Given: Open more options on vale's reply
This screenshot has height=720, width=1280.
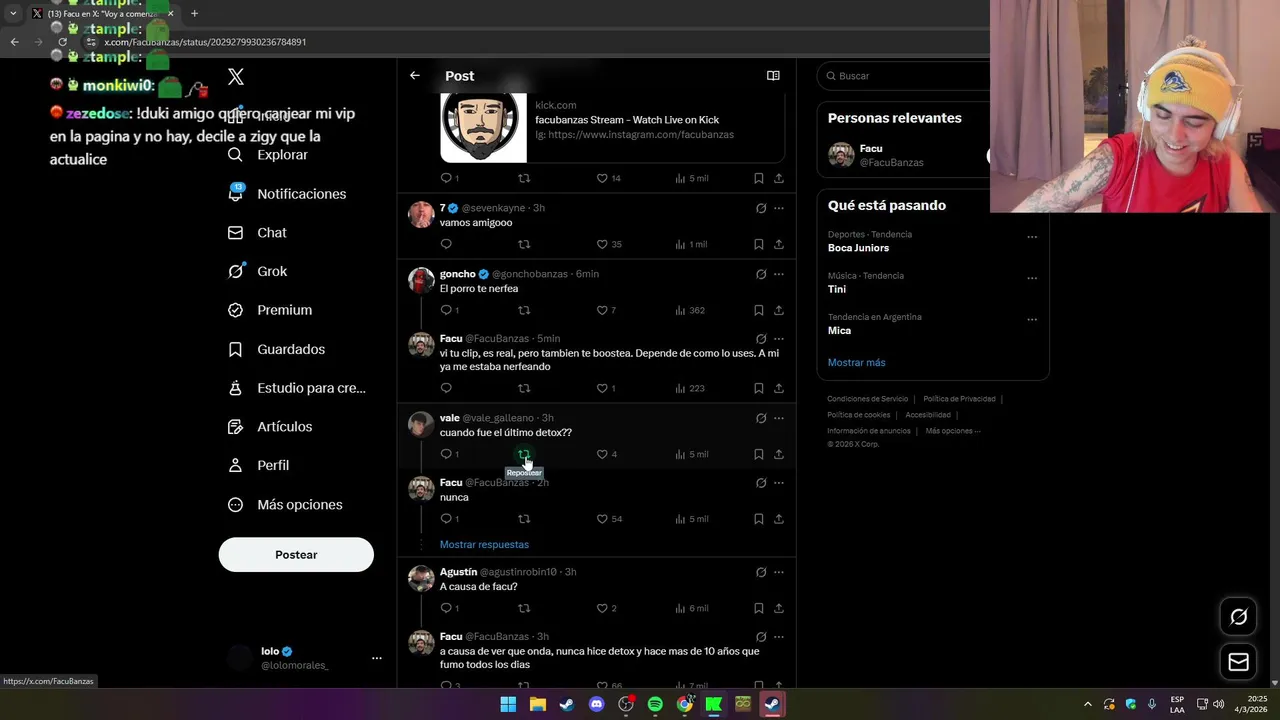Looking at the screenshot, I should point(779,418).
